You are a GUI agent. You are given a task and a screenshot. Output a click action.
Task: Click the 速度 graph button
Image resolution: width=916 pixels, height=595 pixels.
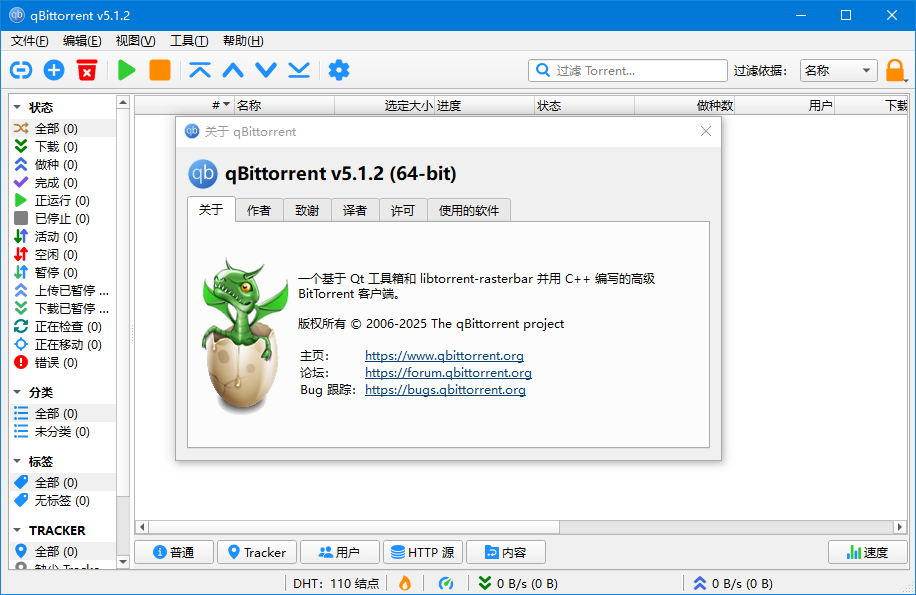pos(868,552)
